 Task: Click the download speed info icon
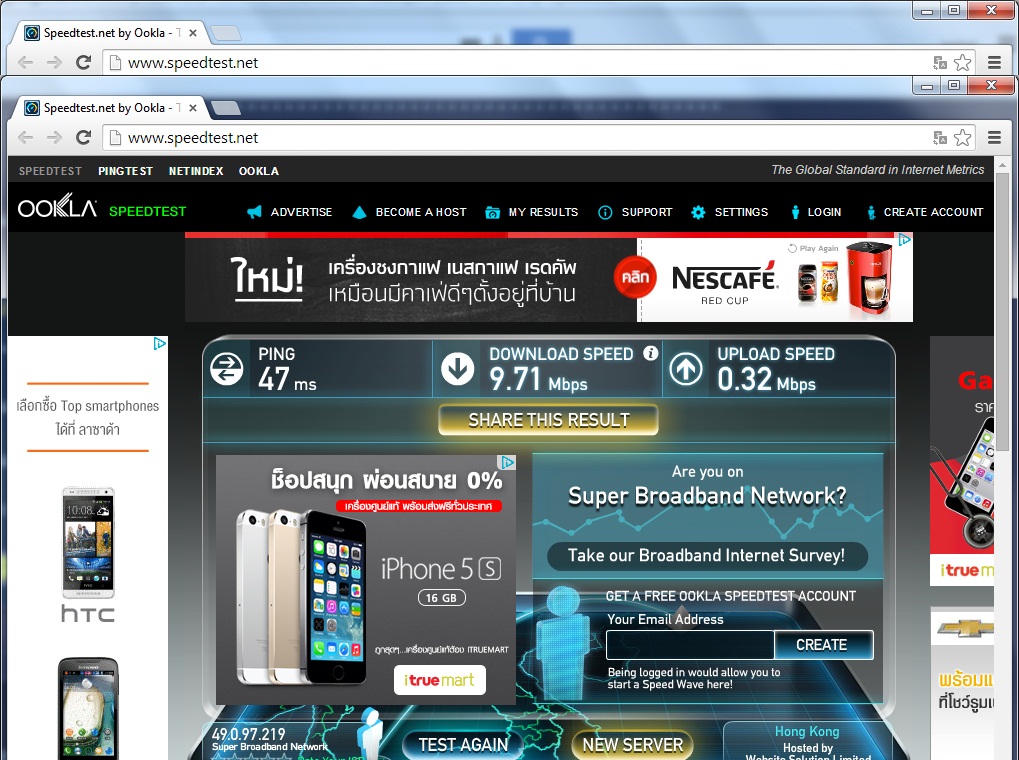651,353
